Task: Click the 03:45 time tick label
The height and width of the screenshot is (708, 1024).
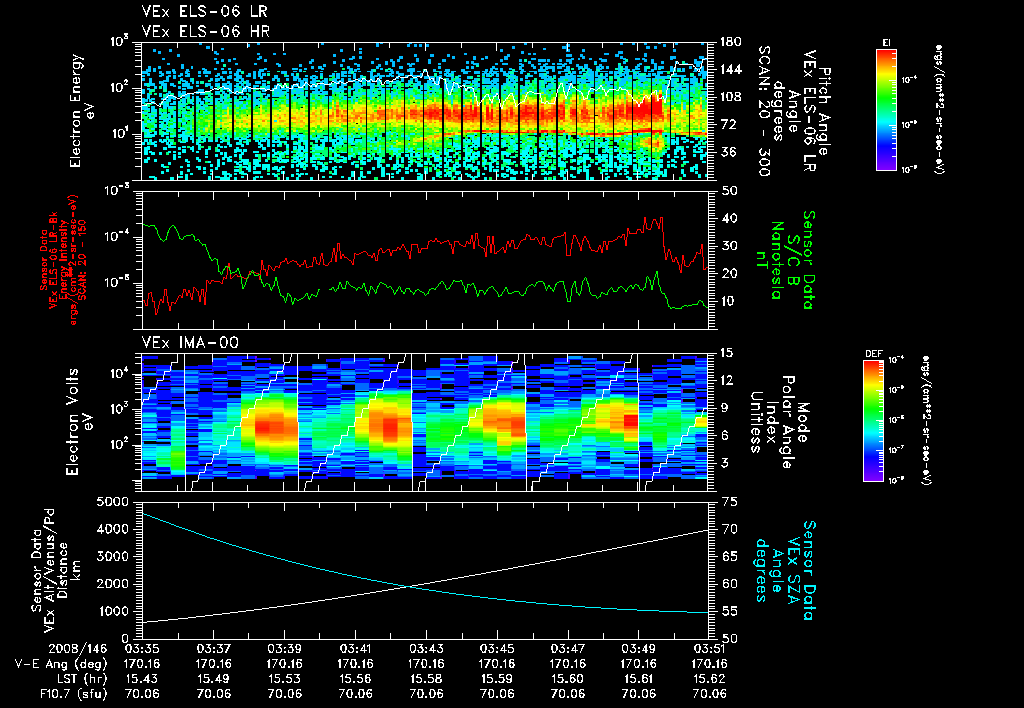Action: pos(497,649)
